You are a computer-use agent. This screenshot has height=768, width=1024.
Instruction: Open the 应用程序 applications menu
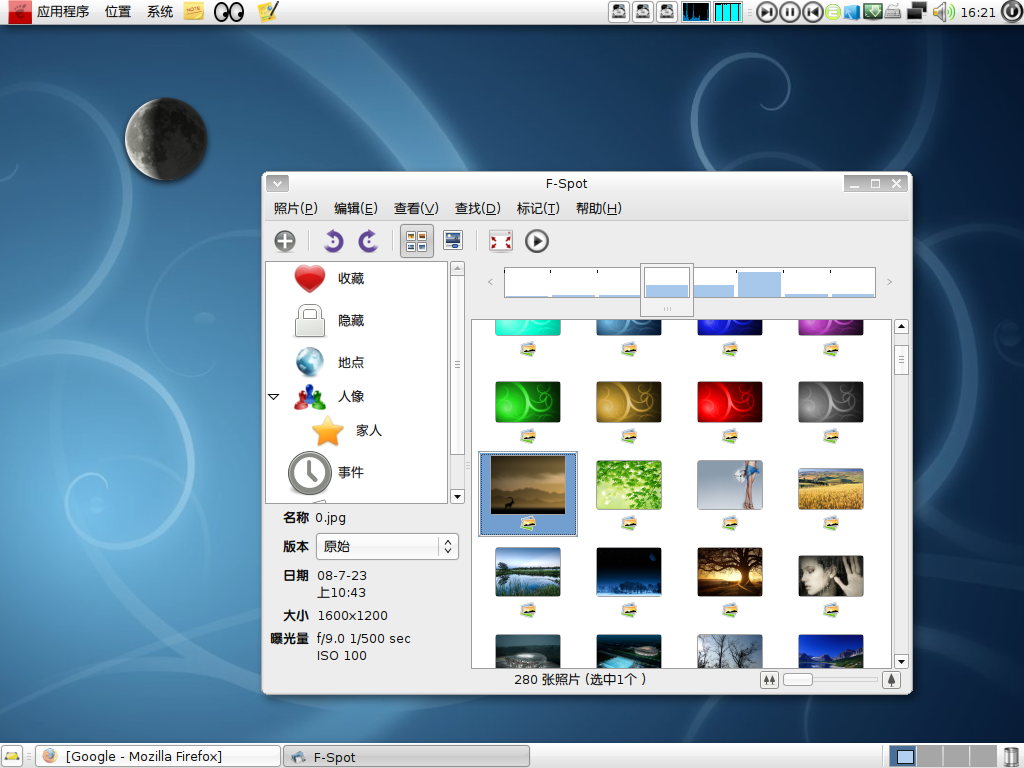[x=63, y=12]
